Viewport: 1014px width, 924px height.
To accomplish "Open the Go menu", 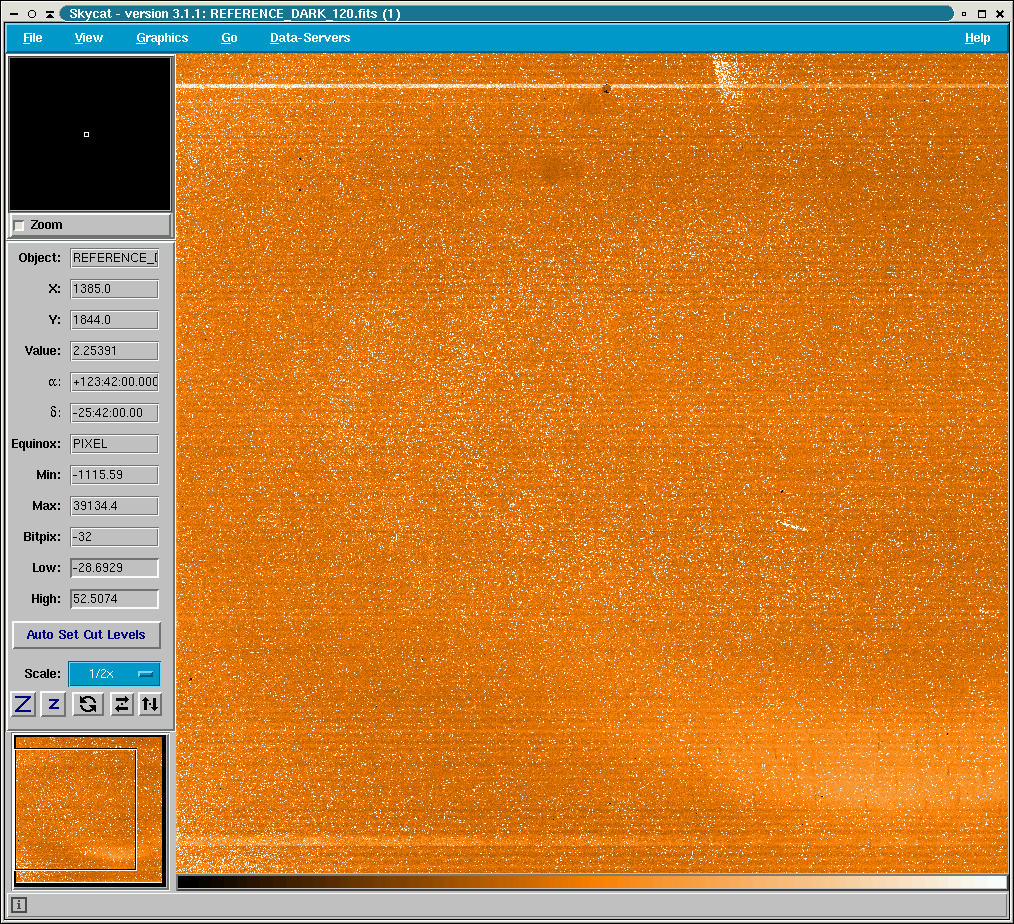I will 229,38.
